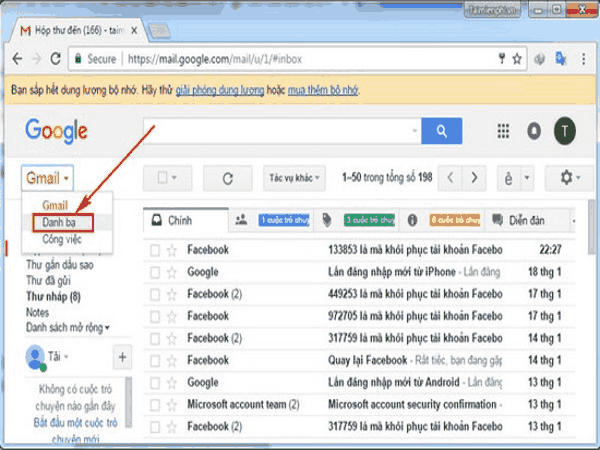Tick checkbox for Quay lại Facebook email
The width and height of the screenshot is (600, 450).
click(155, 361)
